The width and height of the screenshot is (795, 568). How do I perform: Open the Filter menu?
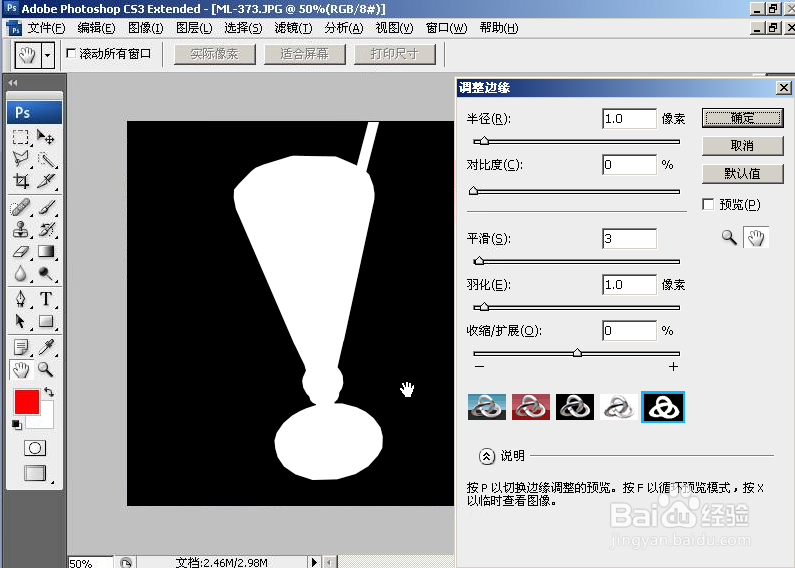pos(294,28)
